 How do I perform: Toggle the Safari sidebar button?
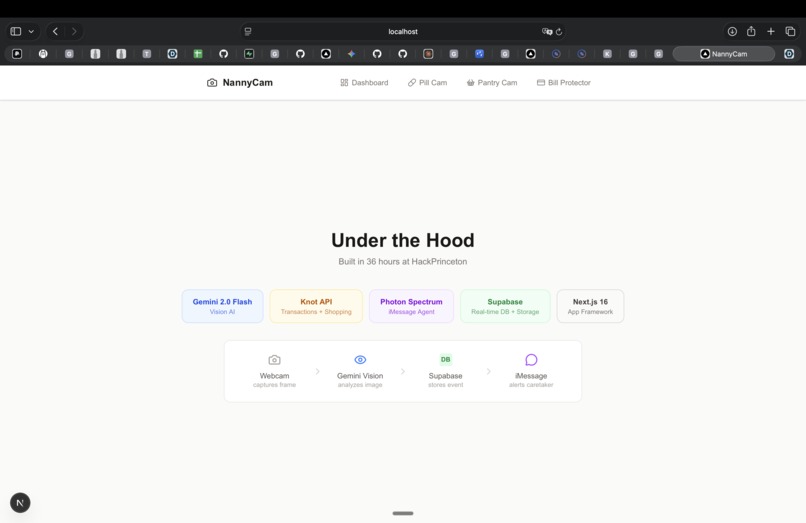coord(15,31)
